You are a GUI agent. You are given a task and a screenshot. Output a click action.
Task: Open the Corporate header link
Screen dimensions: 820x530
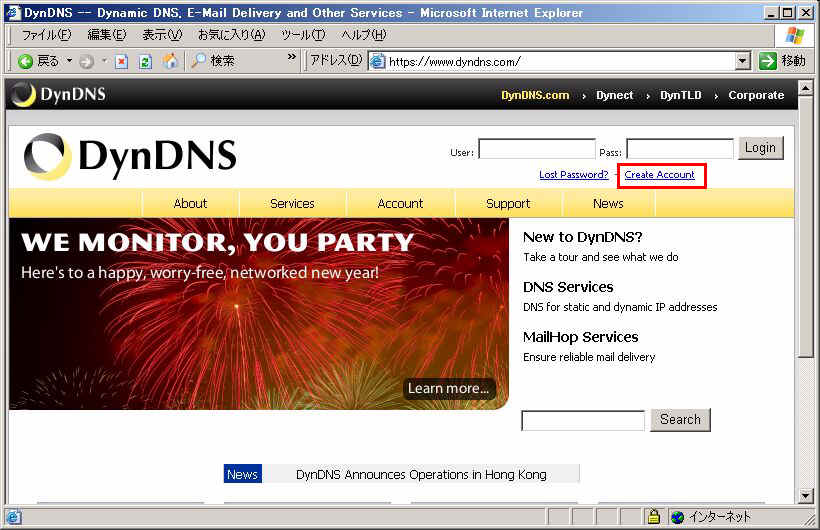coord(756,95)
